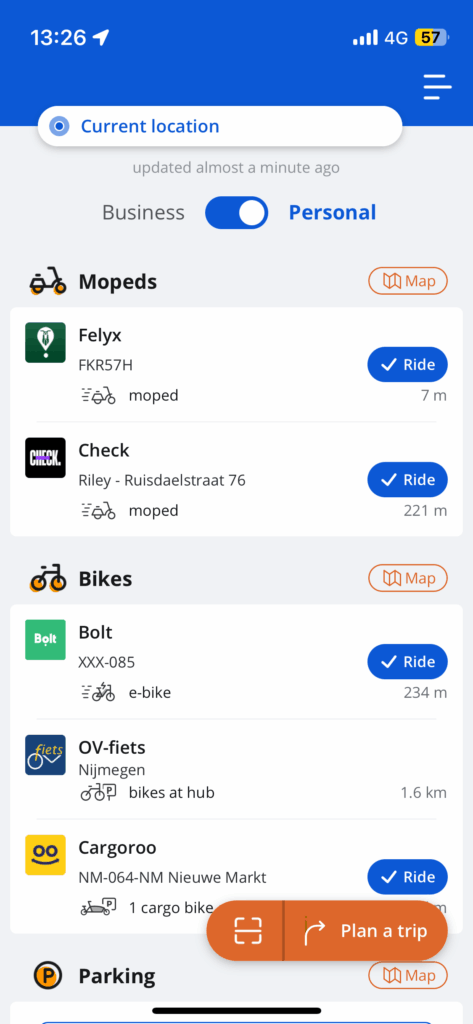
Task: Ride the Felyx moped FKR57H
Action: (x=408, y=364)
